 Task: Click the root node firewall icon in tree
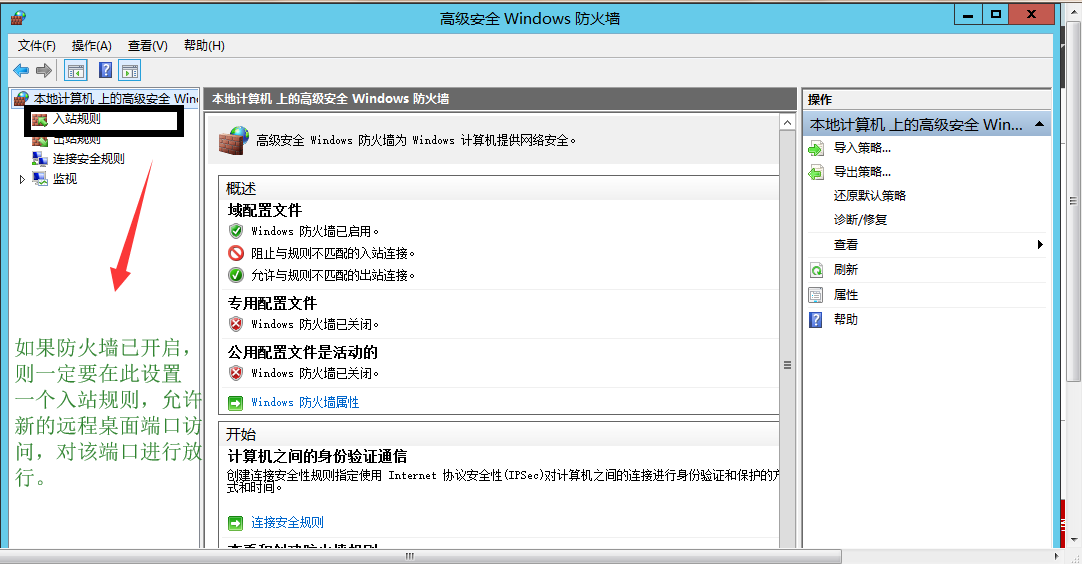[x=21, y=99]
